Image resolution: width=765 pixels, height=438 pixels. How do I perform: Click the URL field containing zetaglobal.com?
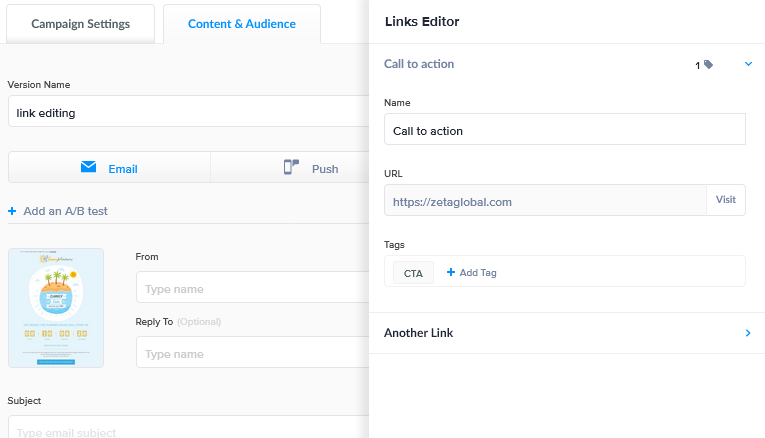[x=545, y=201]
